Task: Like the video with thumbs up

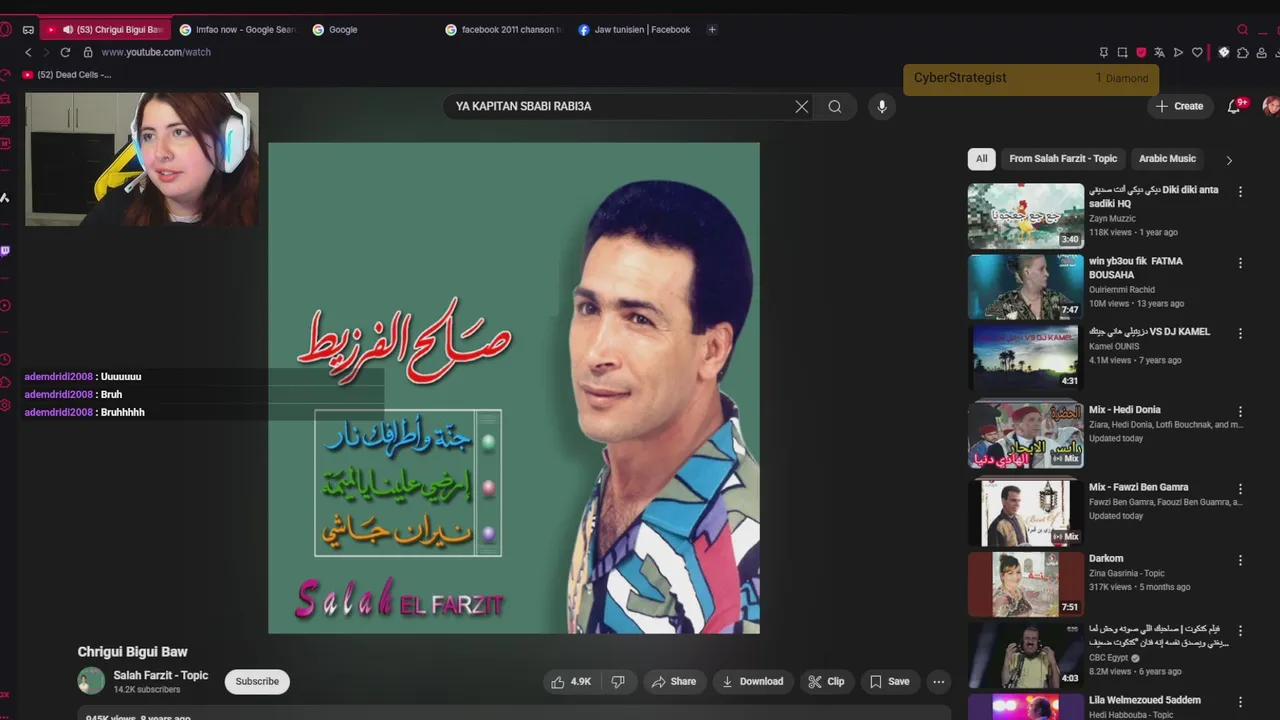Action: pyautogui.click(x=570, y=682)
